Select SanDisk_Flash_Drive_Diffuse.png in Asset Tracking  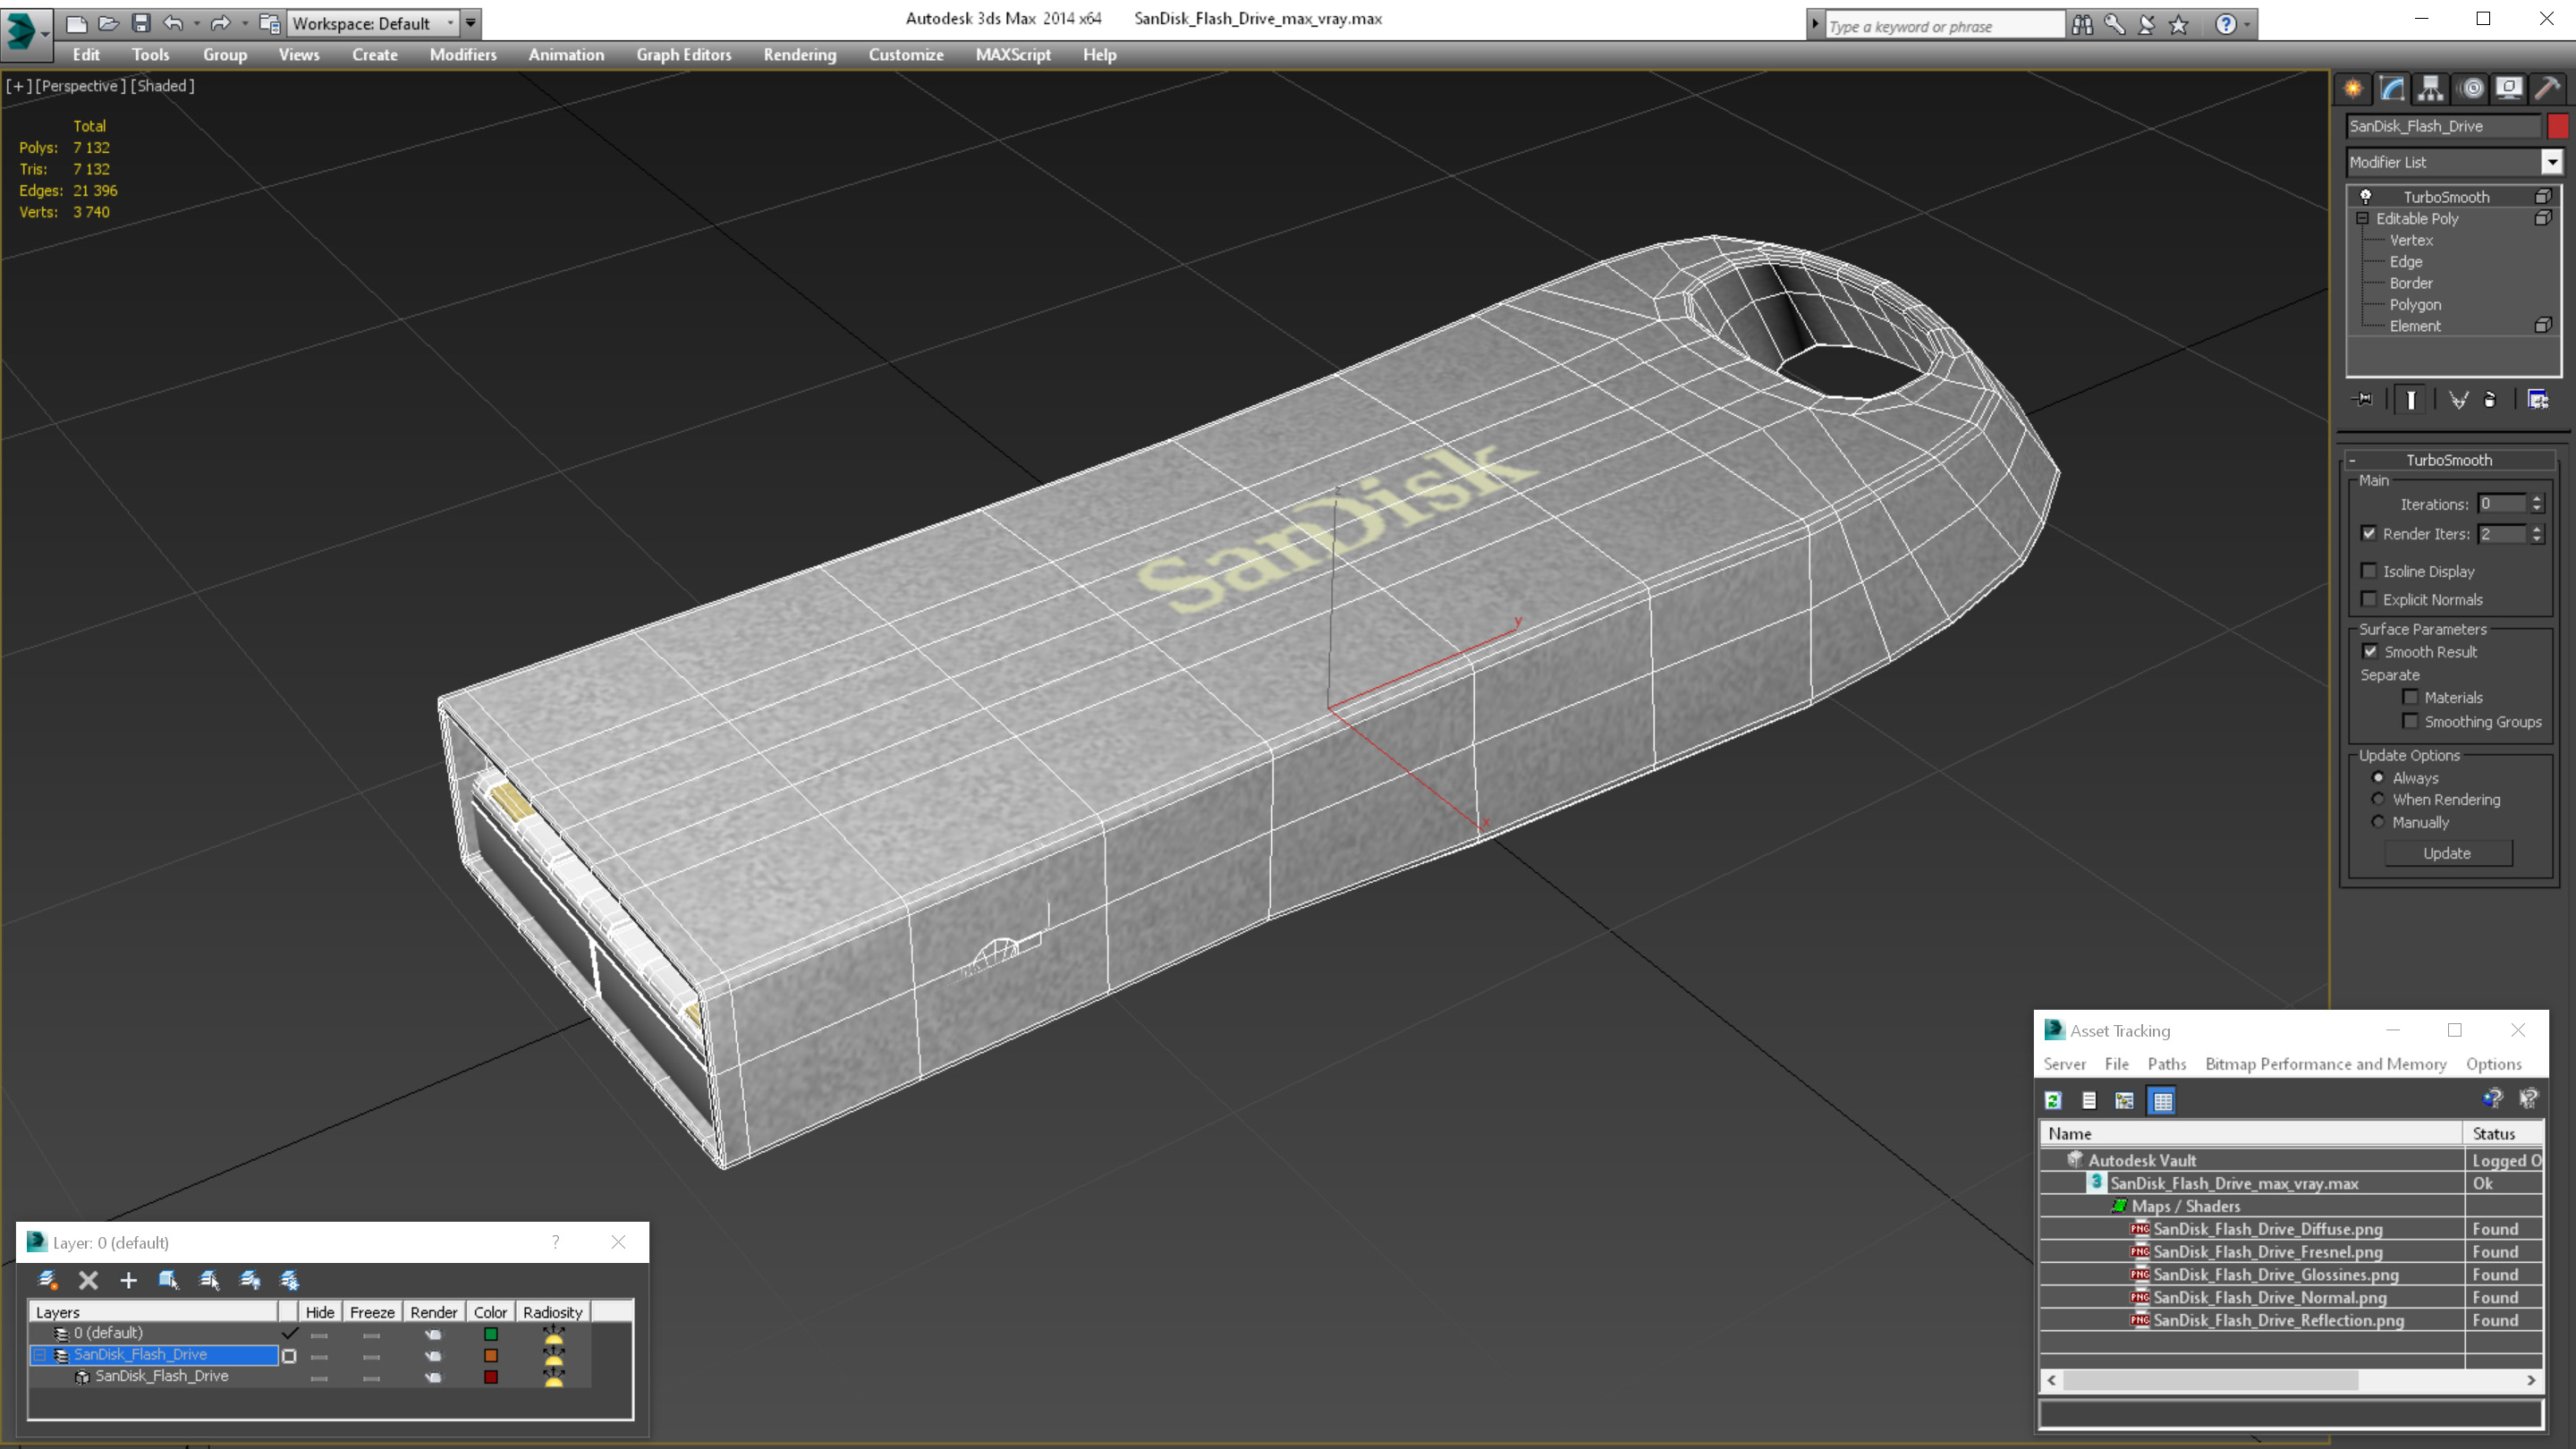tap(2267, 1229)
